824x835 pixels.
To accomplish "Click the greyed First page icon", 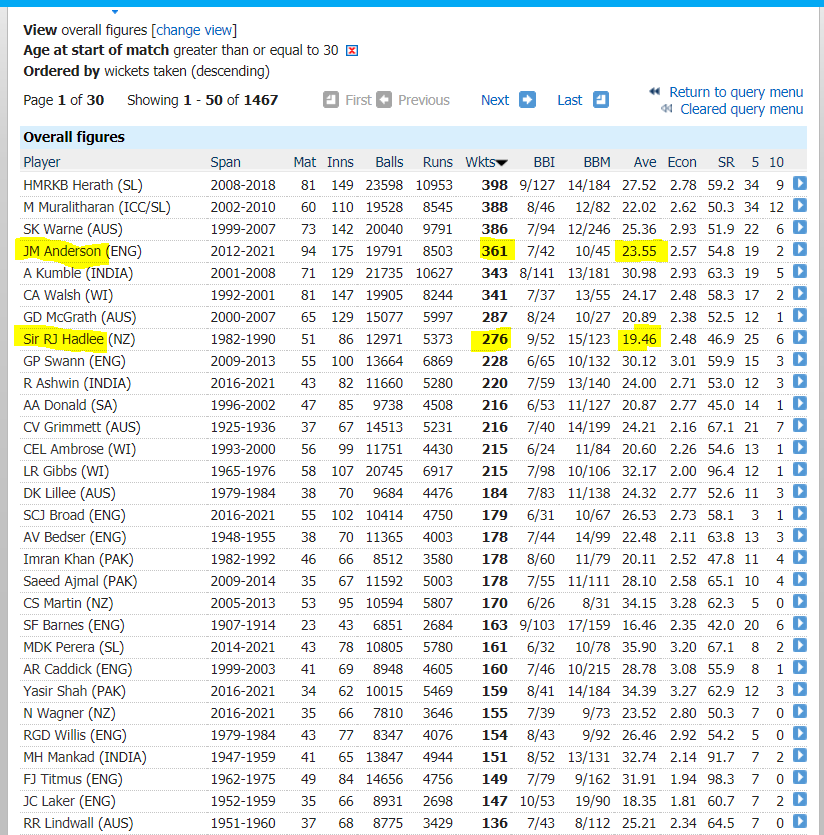I will coord(331,100).
